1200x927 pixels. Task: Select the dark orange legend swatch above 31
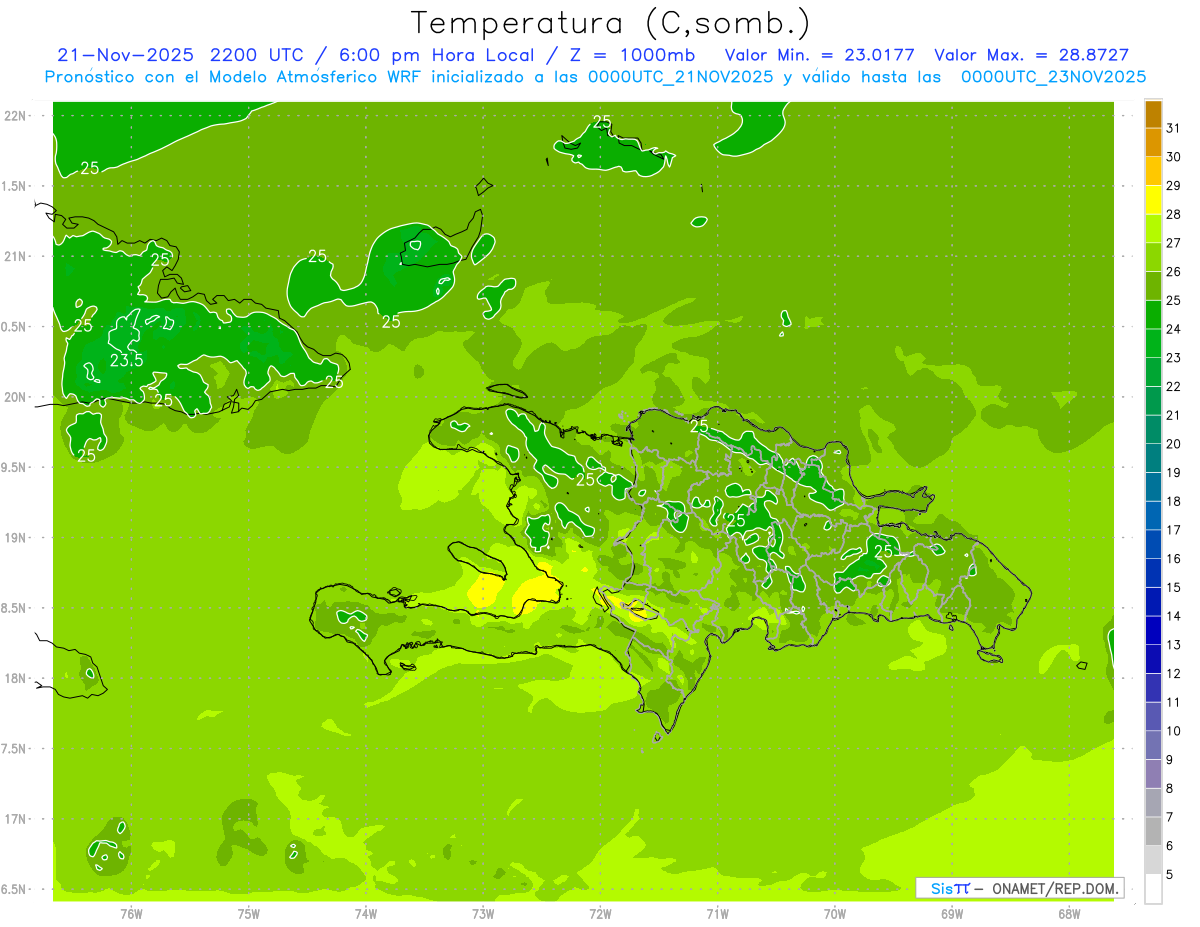pyautogui.click(x=1153, y=114)
